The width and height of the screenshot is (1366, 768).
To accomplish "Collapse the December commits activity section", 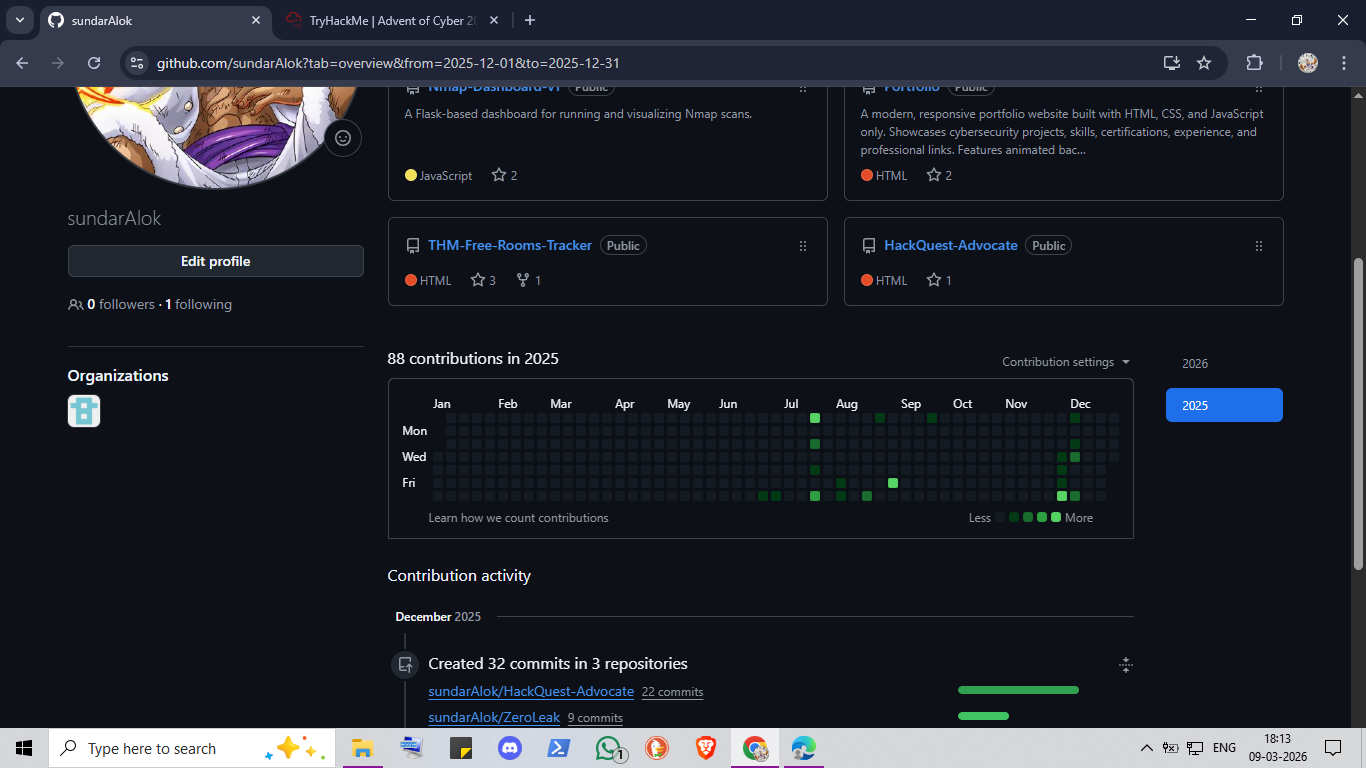I will pos(1125,665).
